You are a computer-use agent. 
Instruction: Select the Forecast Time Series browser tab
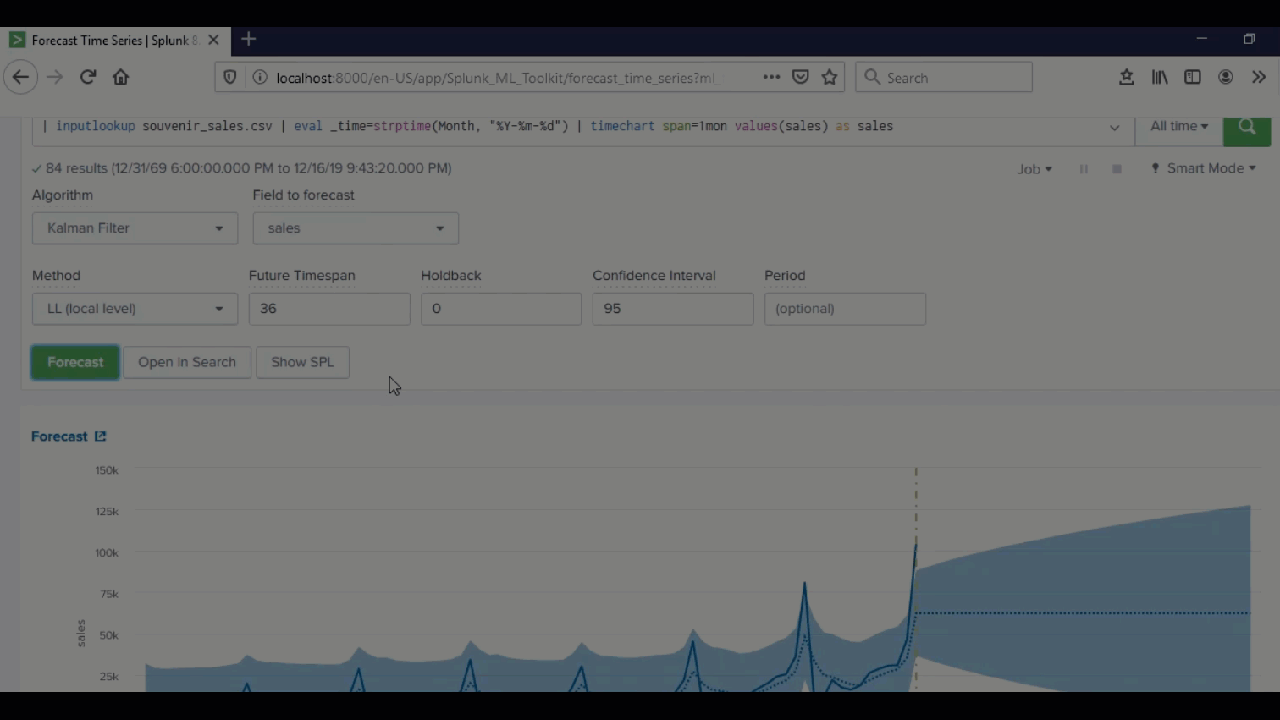pyautogui.click(x=110, y=40)
